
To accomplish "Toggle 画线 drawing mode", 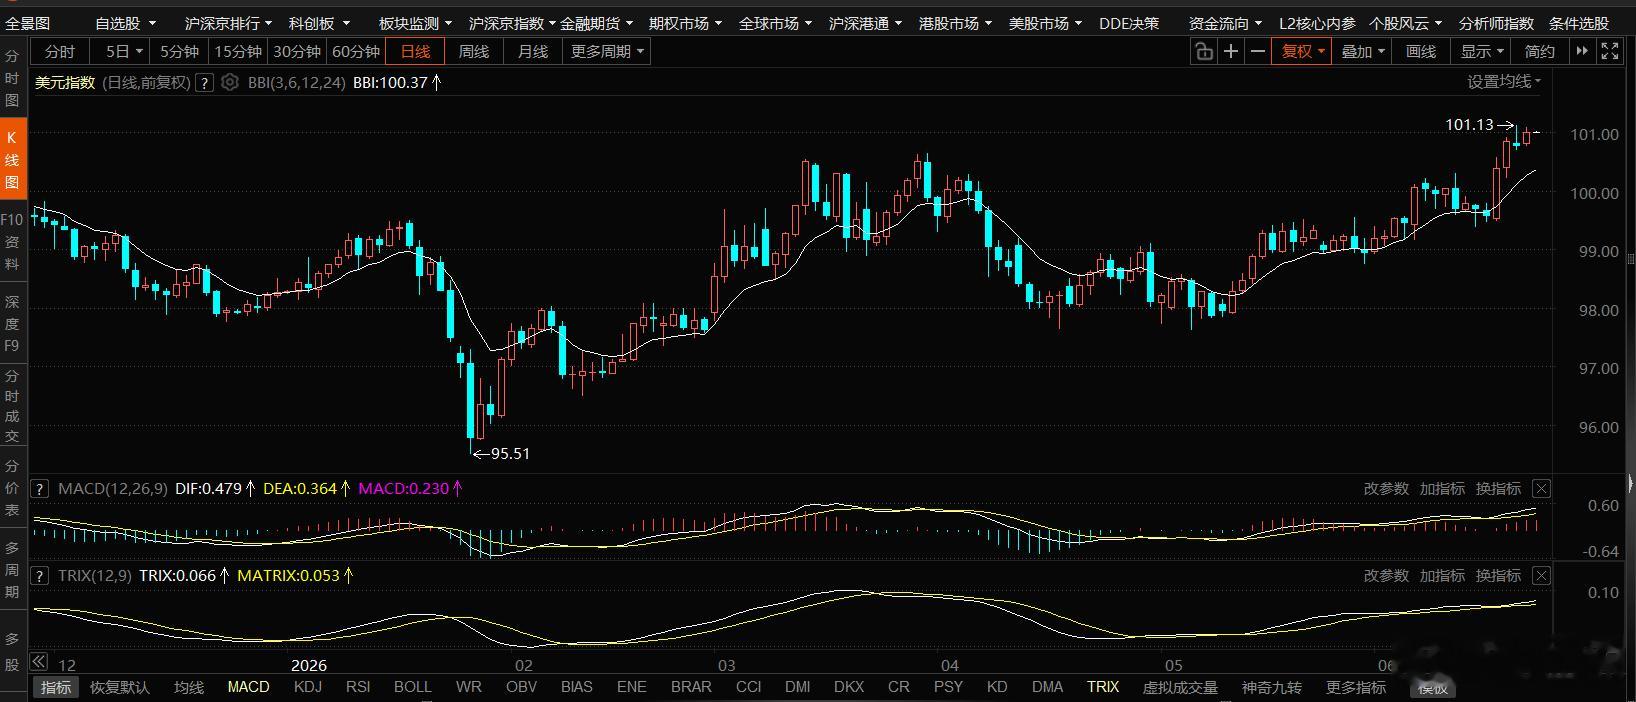I will pyautogui.click(x=1421, y=51).
